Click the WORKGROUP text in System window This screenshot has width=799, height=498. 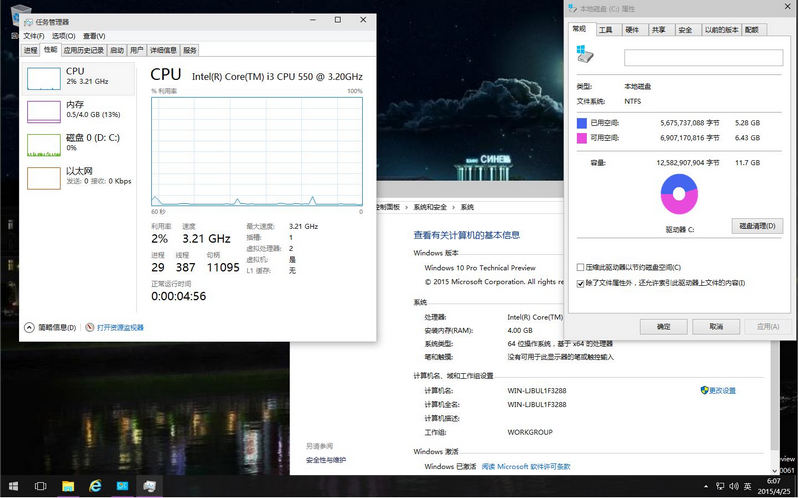(530, 432)
